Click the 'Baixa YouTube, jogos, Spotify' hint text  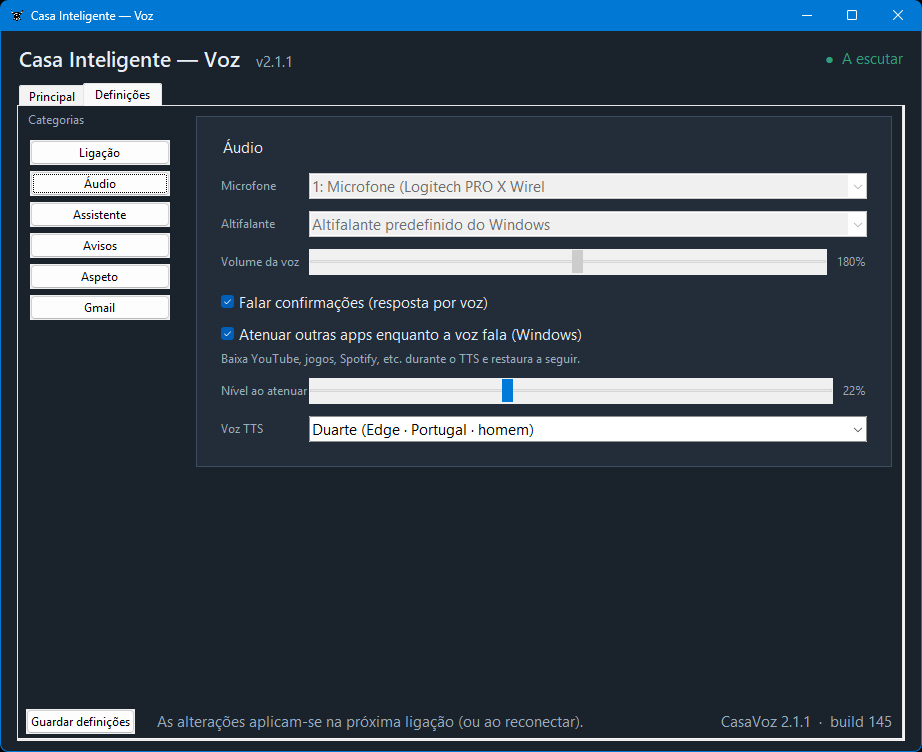pyautogui.click(x=400, y=359)
